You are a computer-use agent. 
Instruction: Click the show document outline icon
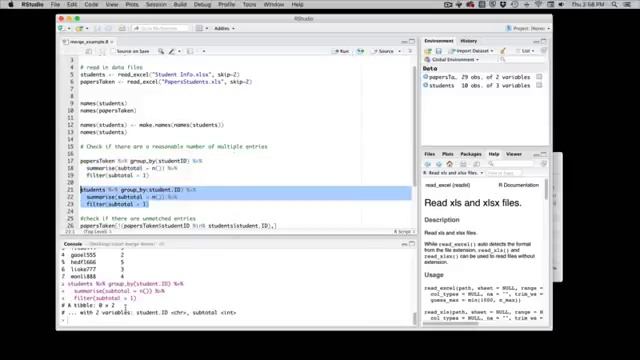point(410,51)
